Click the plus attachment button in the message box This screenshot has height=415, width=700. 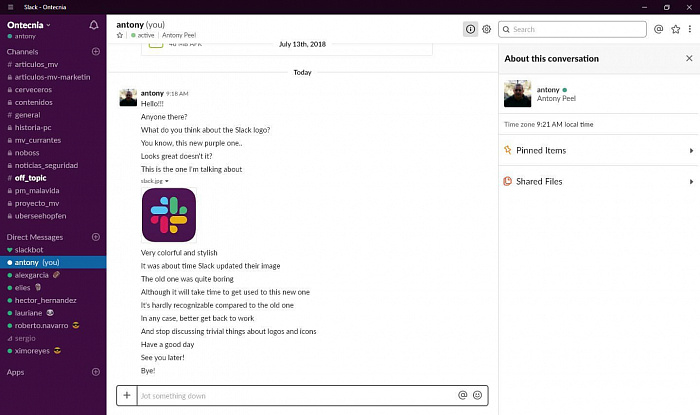pos(127,395)
